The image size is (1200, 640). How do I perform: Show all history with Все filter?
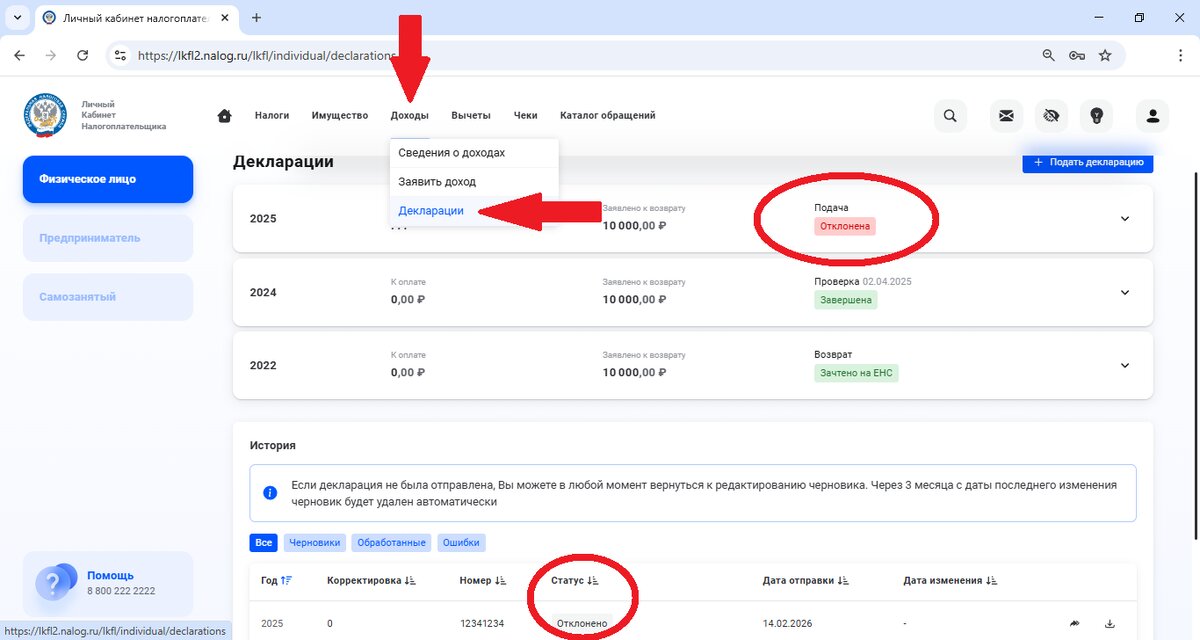click(x=264, y=543)
